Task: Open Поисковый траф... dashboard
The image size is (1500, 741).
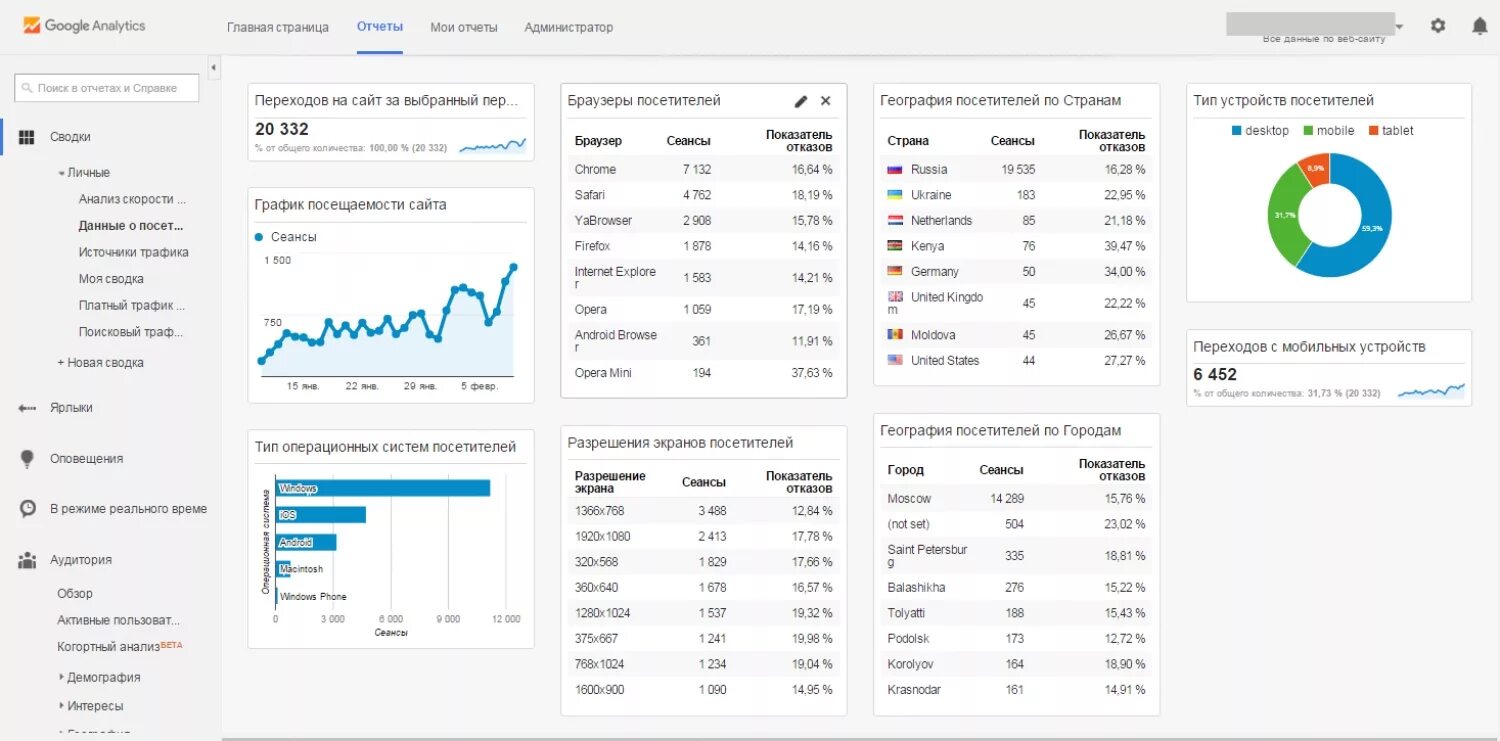Action: click(x=131, y=332)
